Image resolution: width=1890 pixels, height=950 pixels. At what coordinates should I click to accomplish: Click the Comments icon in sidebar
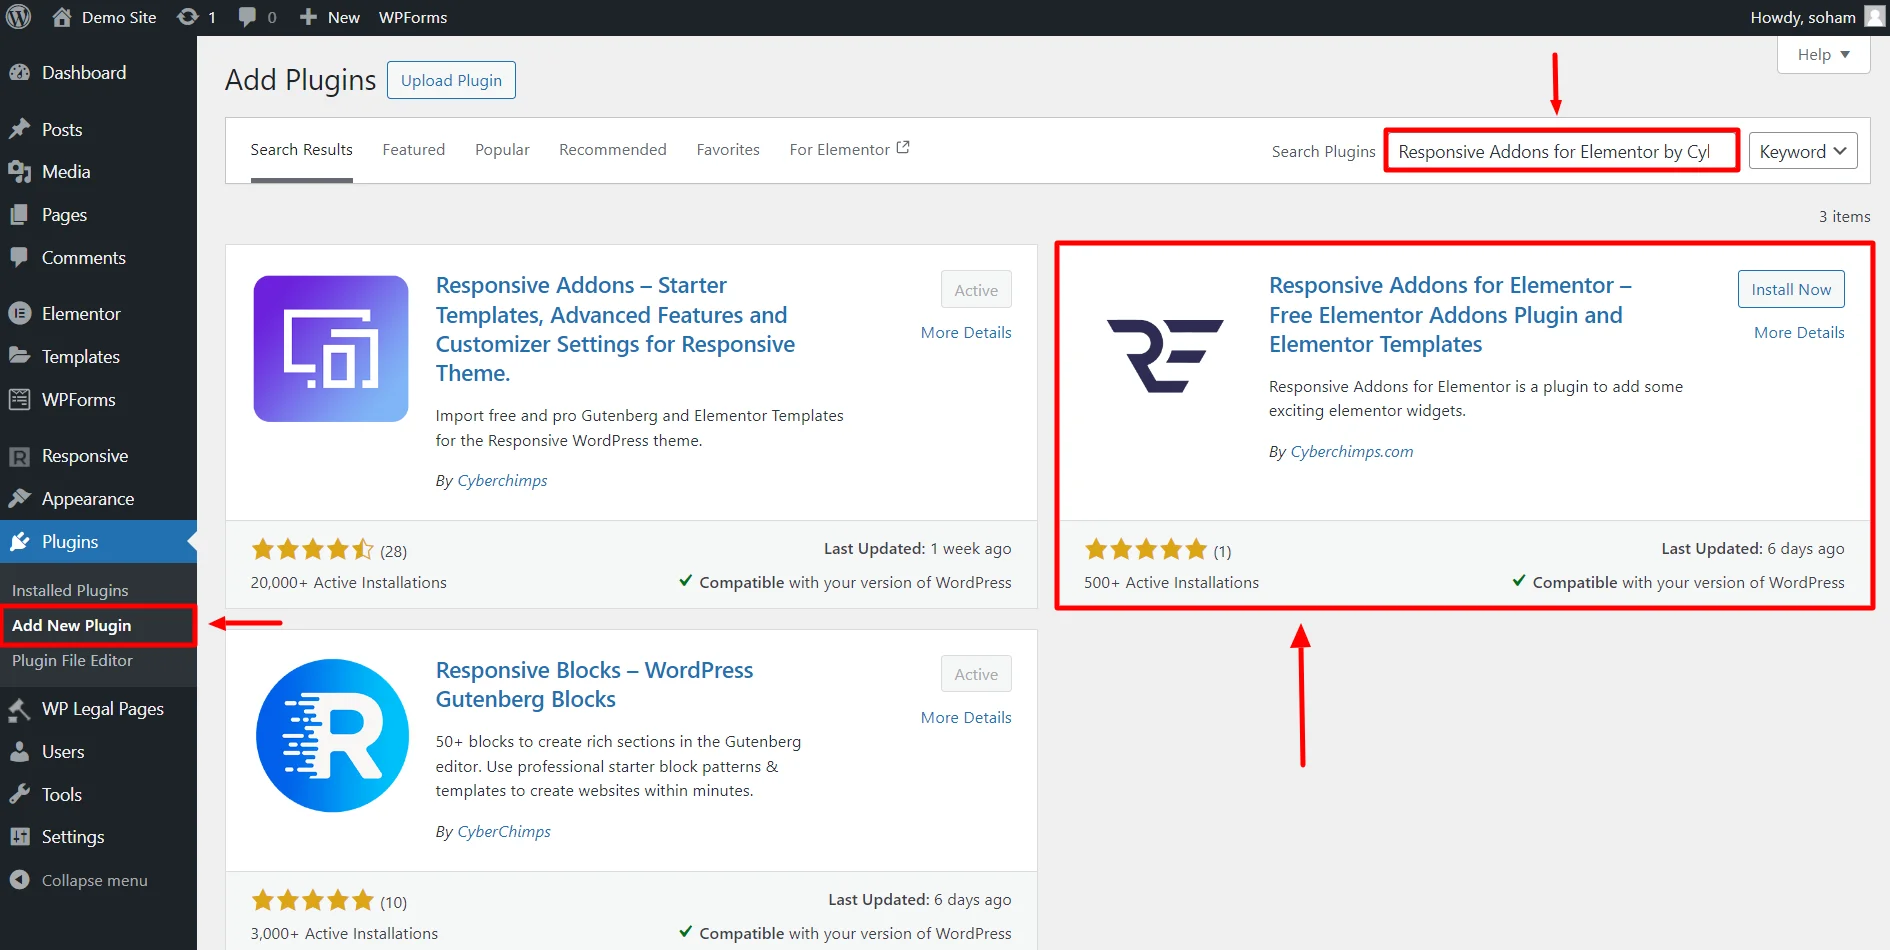(19, 258)
